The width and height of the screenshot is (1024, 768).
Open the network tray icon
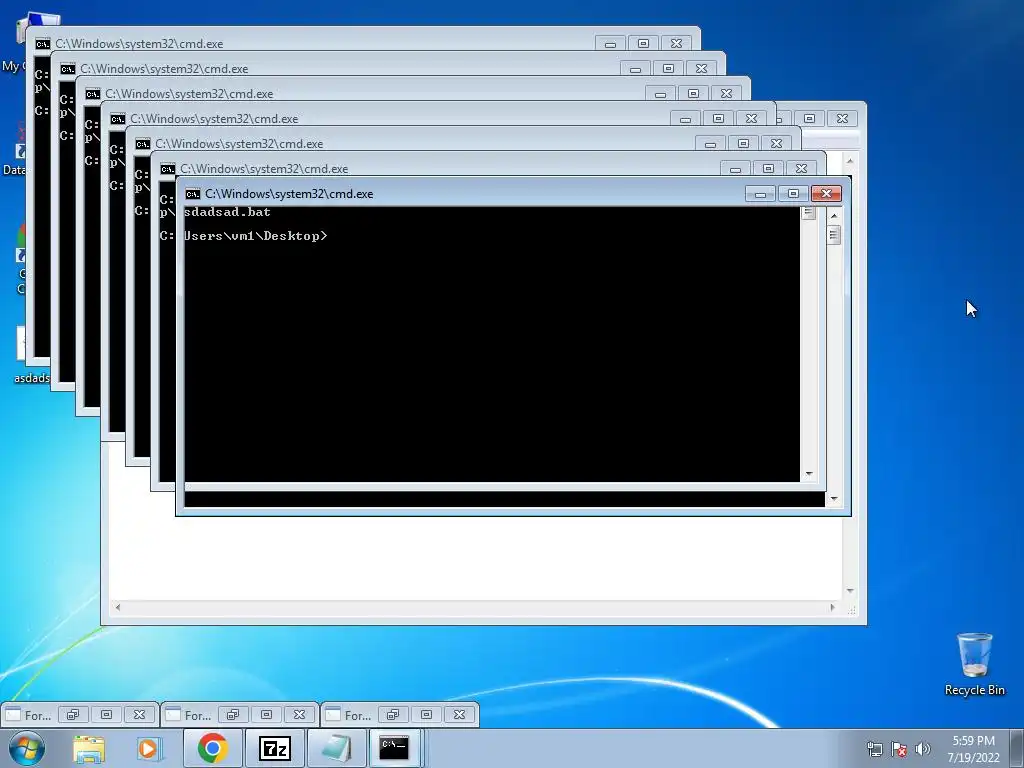coord(874,749)
